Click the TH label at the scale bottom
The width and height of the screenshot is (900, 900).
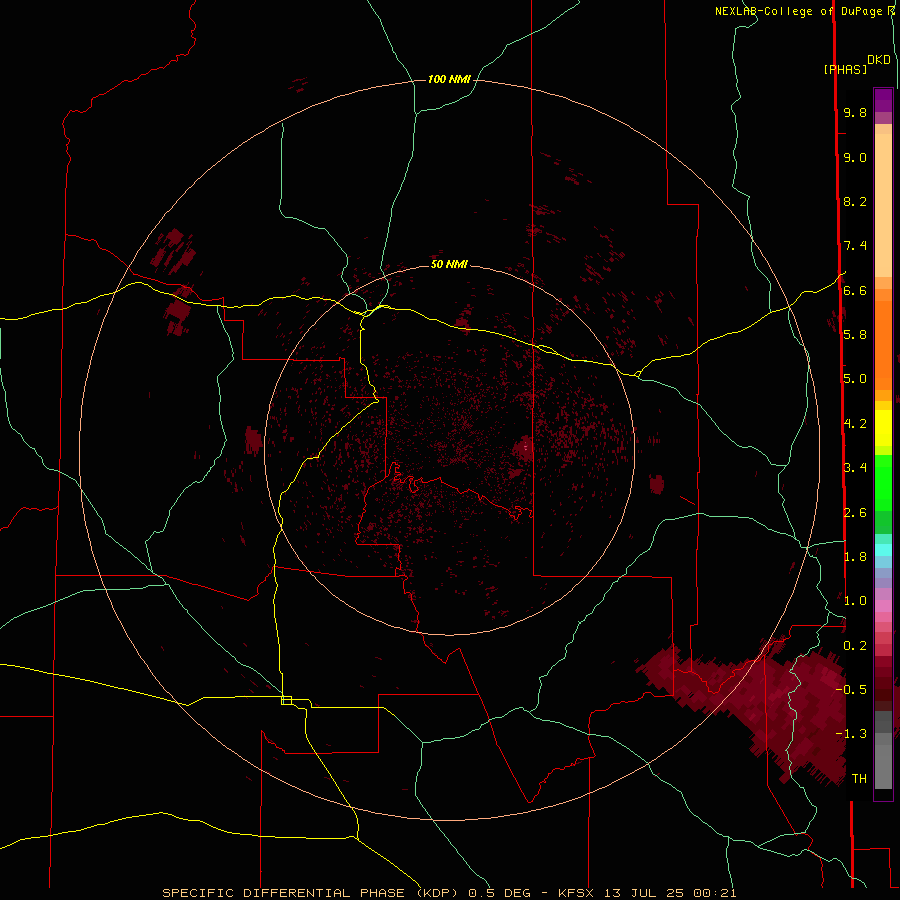tap(859, 778)
